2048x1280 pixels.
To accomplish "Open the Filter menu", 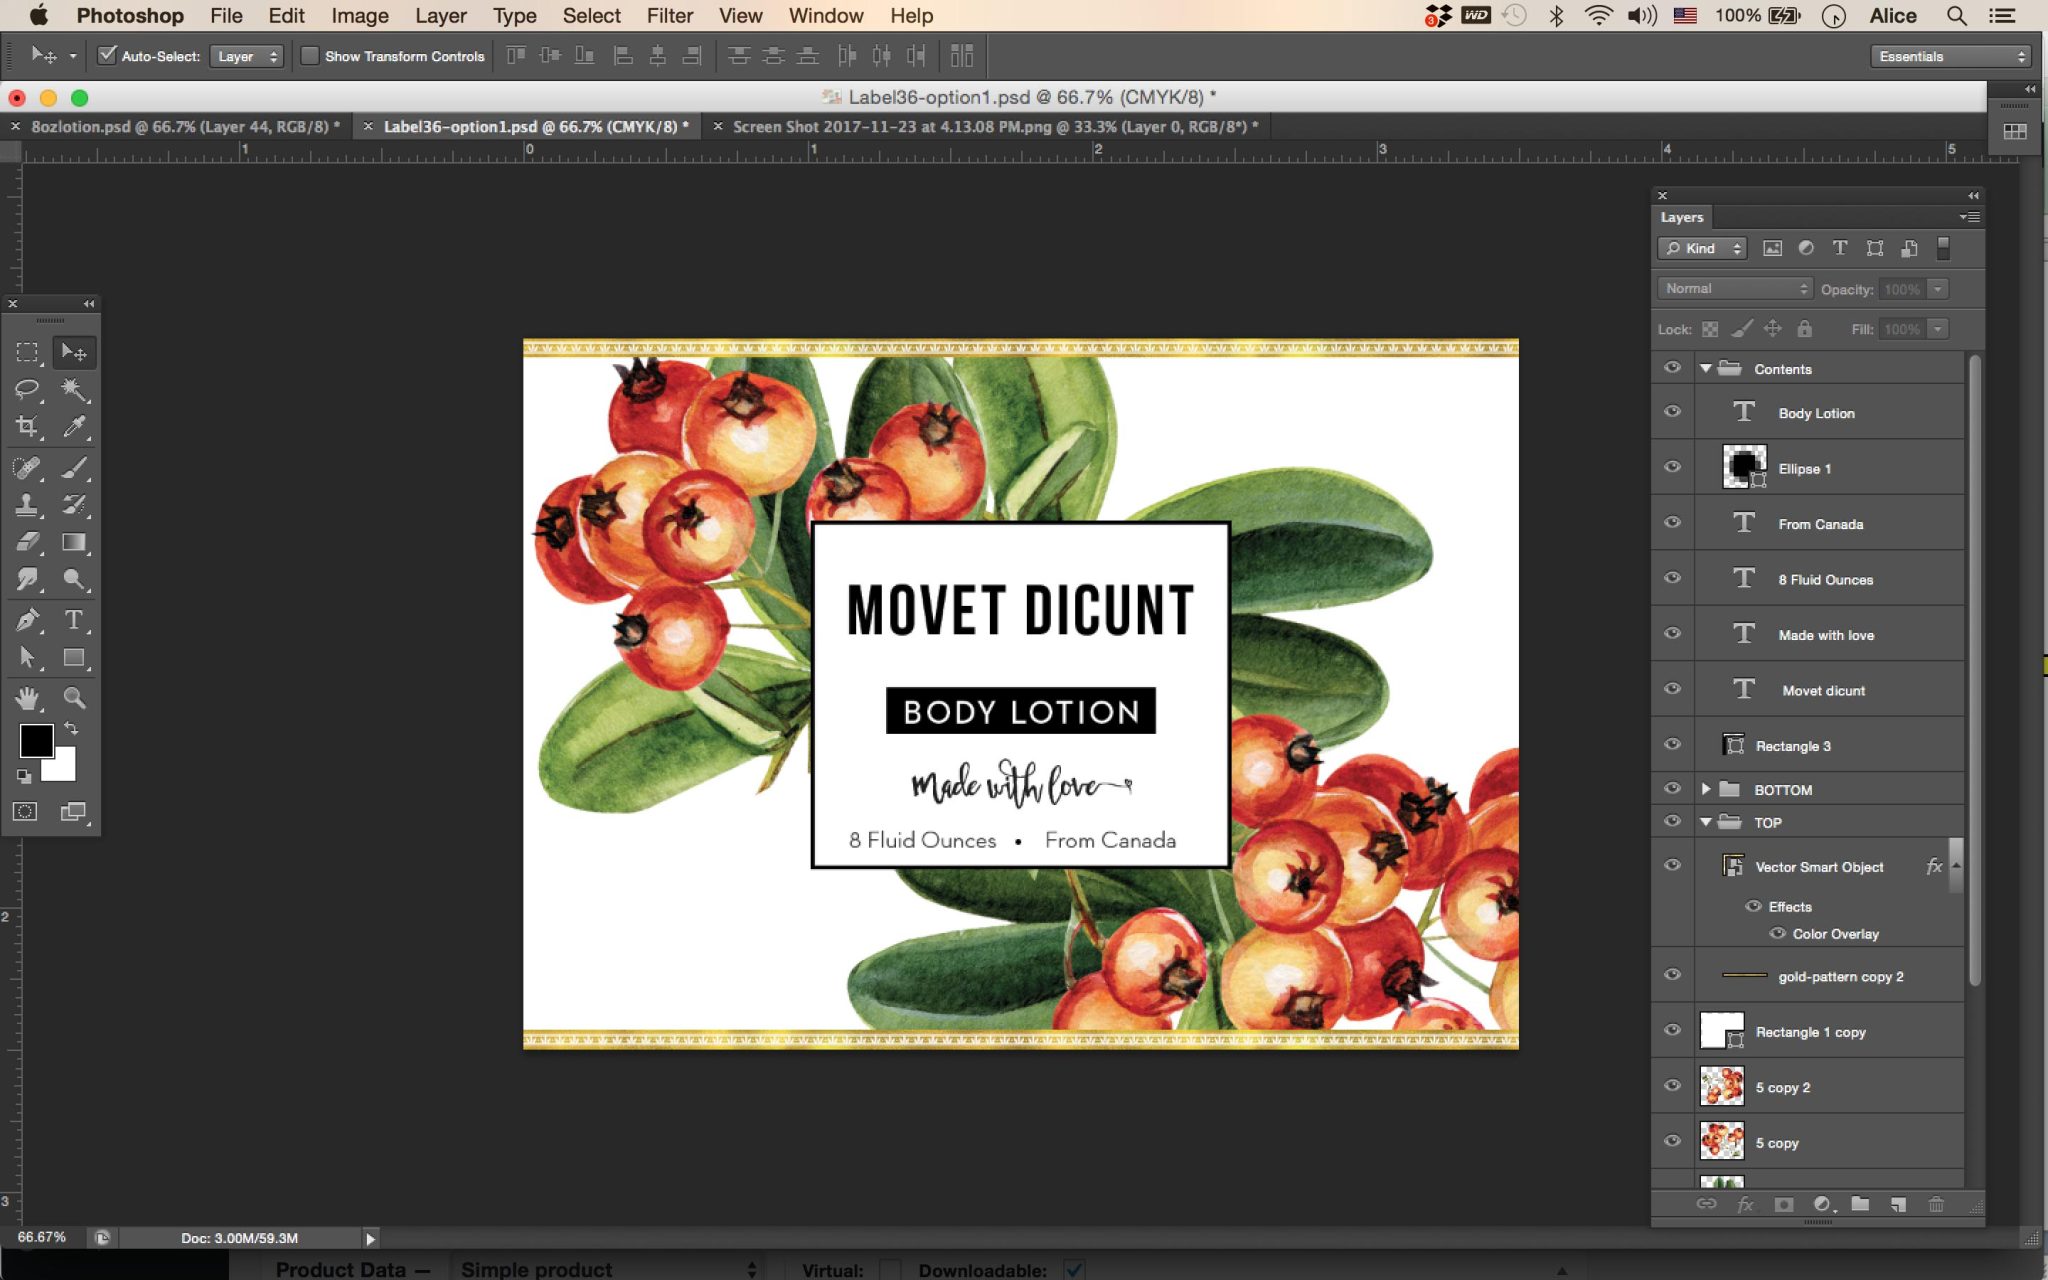I will [x=669, y=16].
